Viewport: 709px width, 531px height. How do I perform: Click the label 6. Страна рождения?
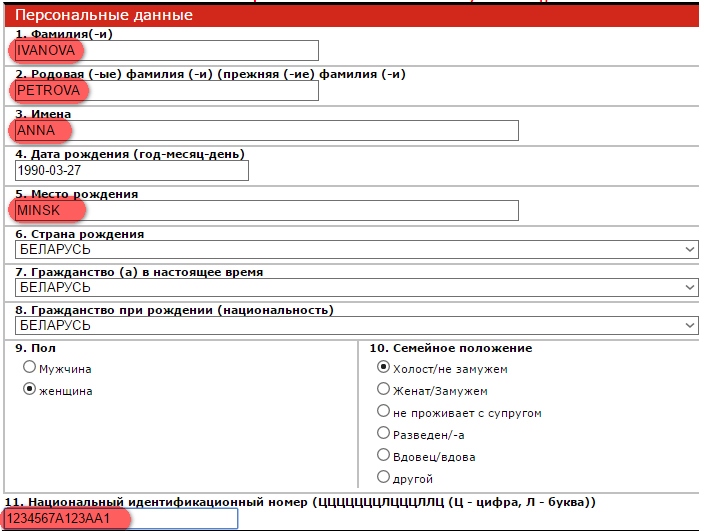click(x=80, y=234)
